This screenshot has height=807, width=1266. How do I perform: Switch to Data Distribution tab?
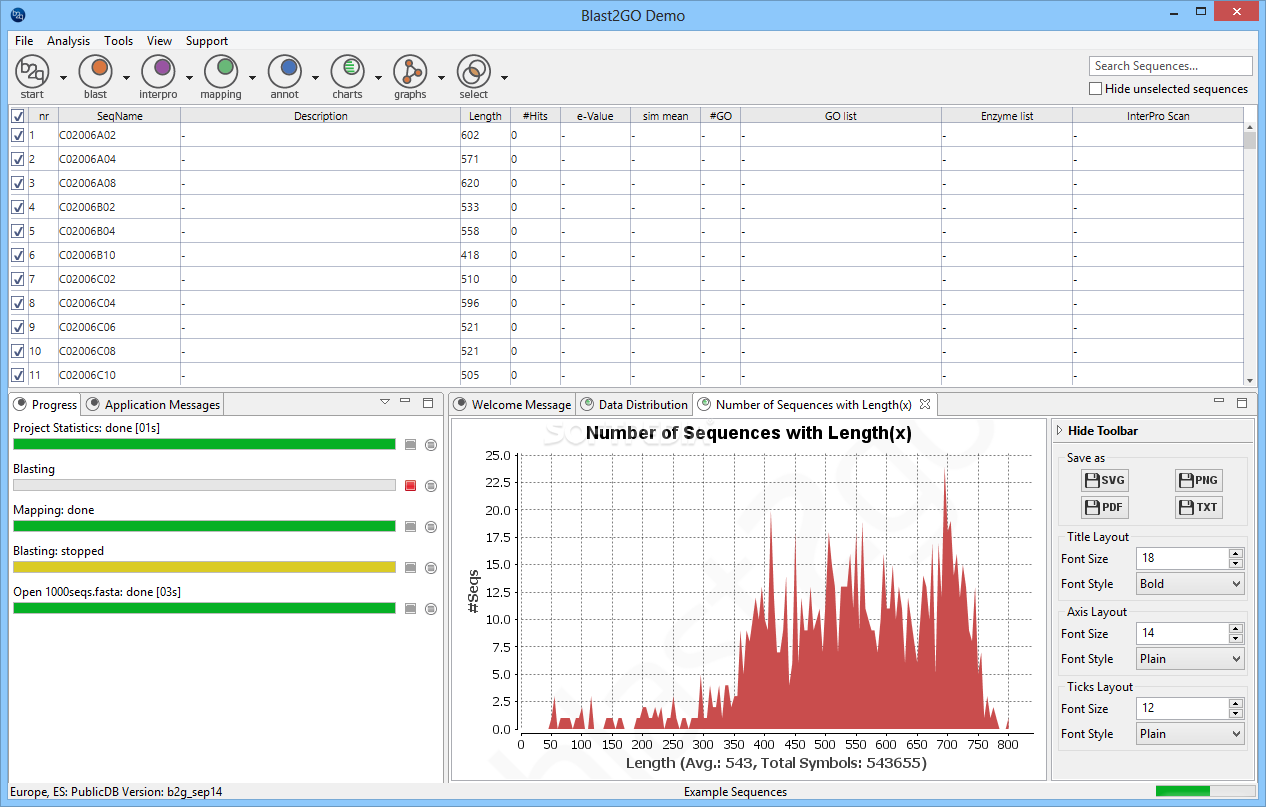(635, 405)
